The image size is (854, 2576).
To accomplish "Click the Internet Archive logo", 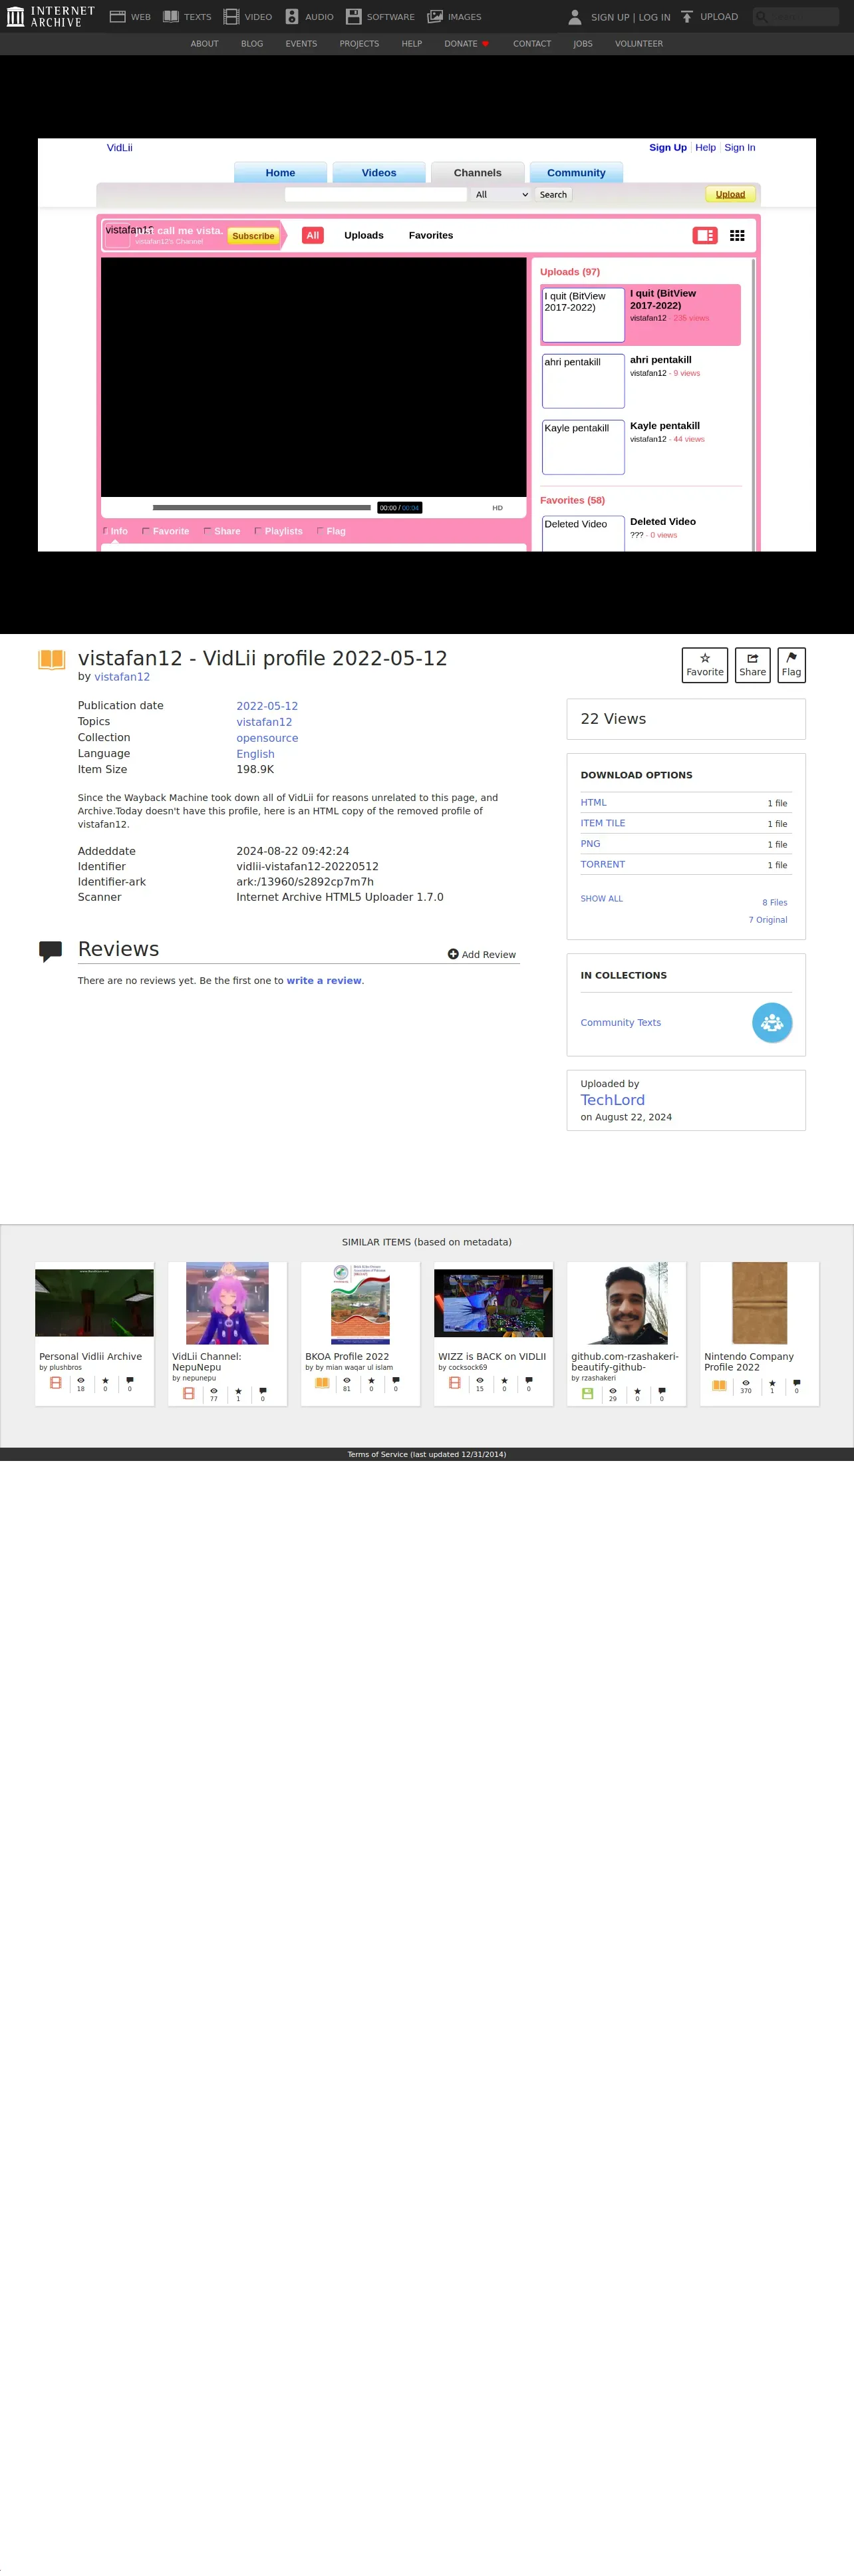I will point(50,16).
